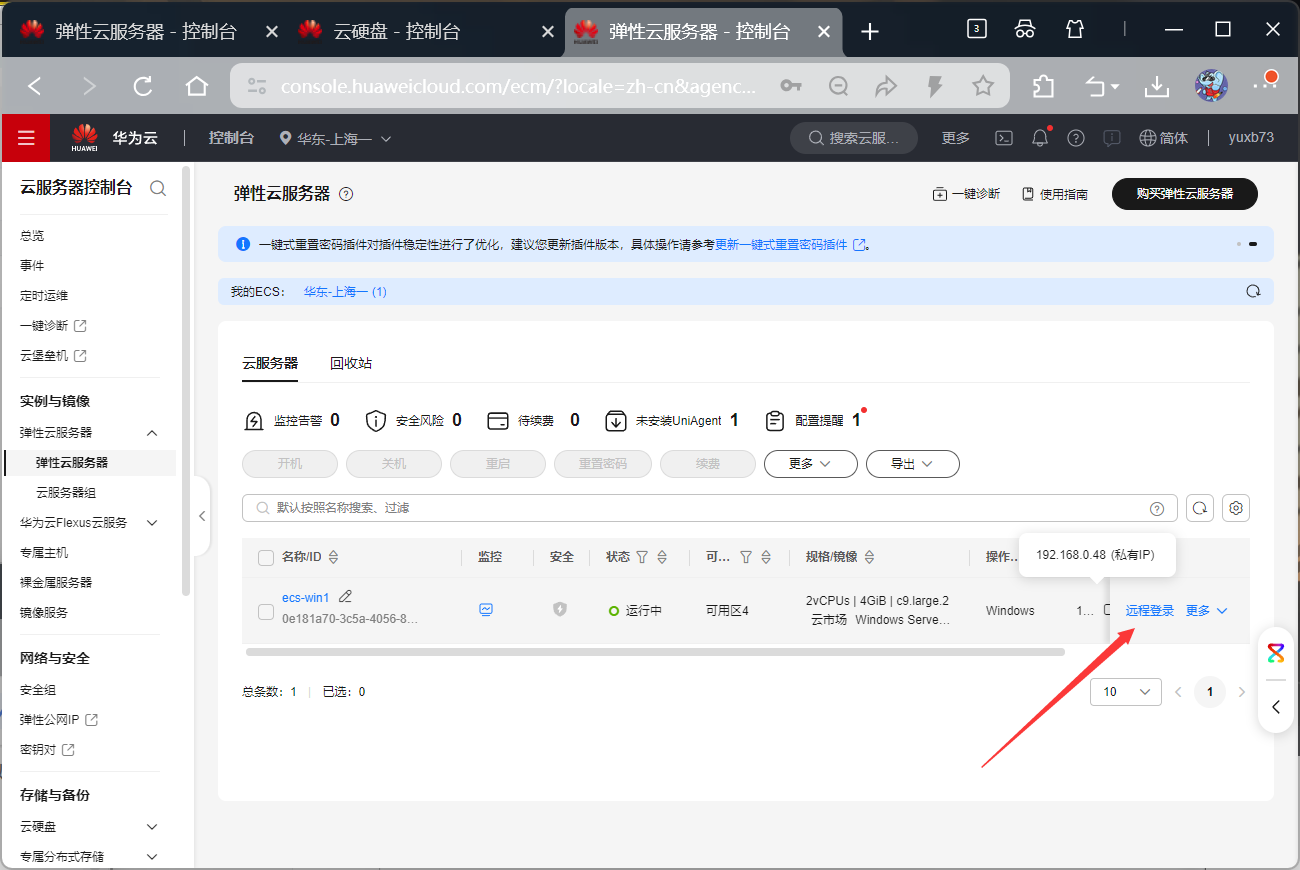Refresh the 我的ECS region list
This screenshot has height=870, width=1300.
[1253, 292]
